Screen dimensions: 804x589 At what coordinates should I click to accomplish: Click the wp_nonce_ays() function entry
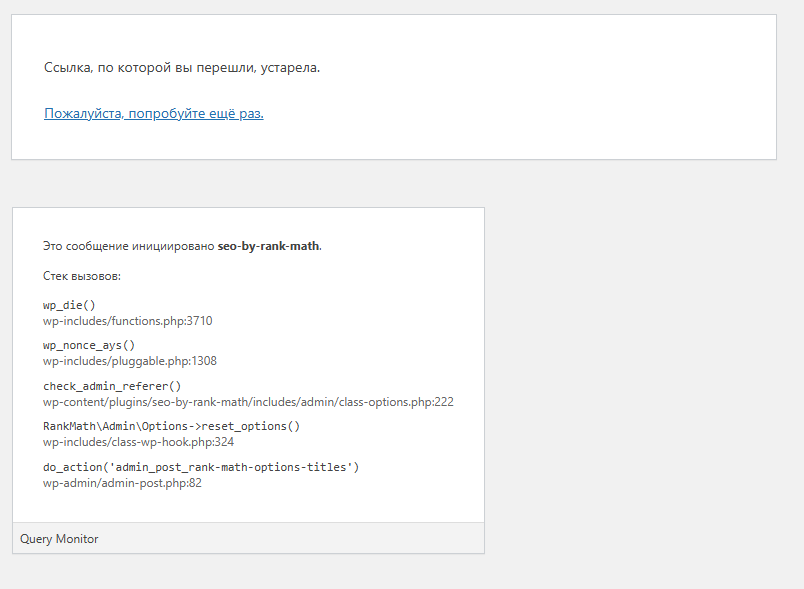[88, 345]
